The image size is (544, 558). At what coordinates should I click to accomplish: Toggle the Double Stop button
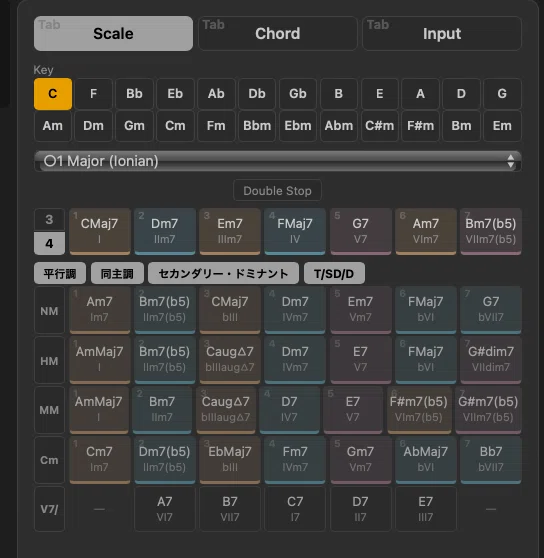click(278, 191)
